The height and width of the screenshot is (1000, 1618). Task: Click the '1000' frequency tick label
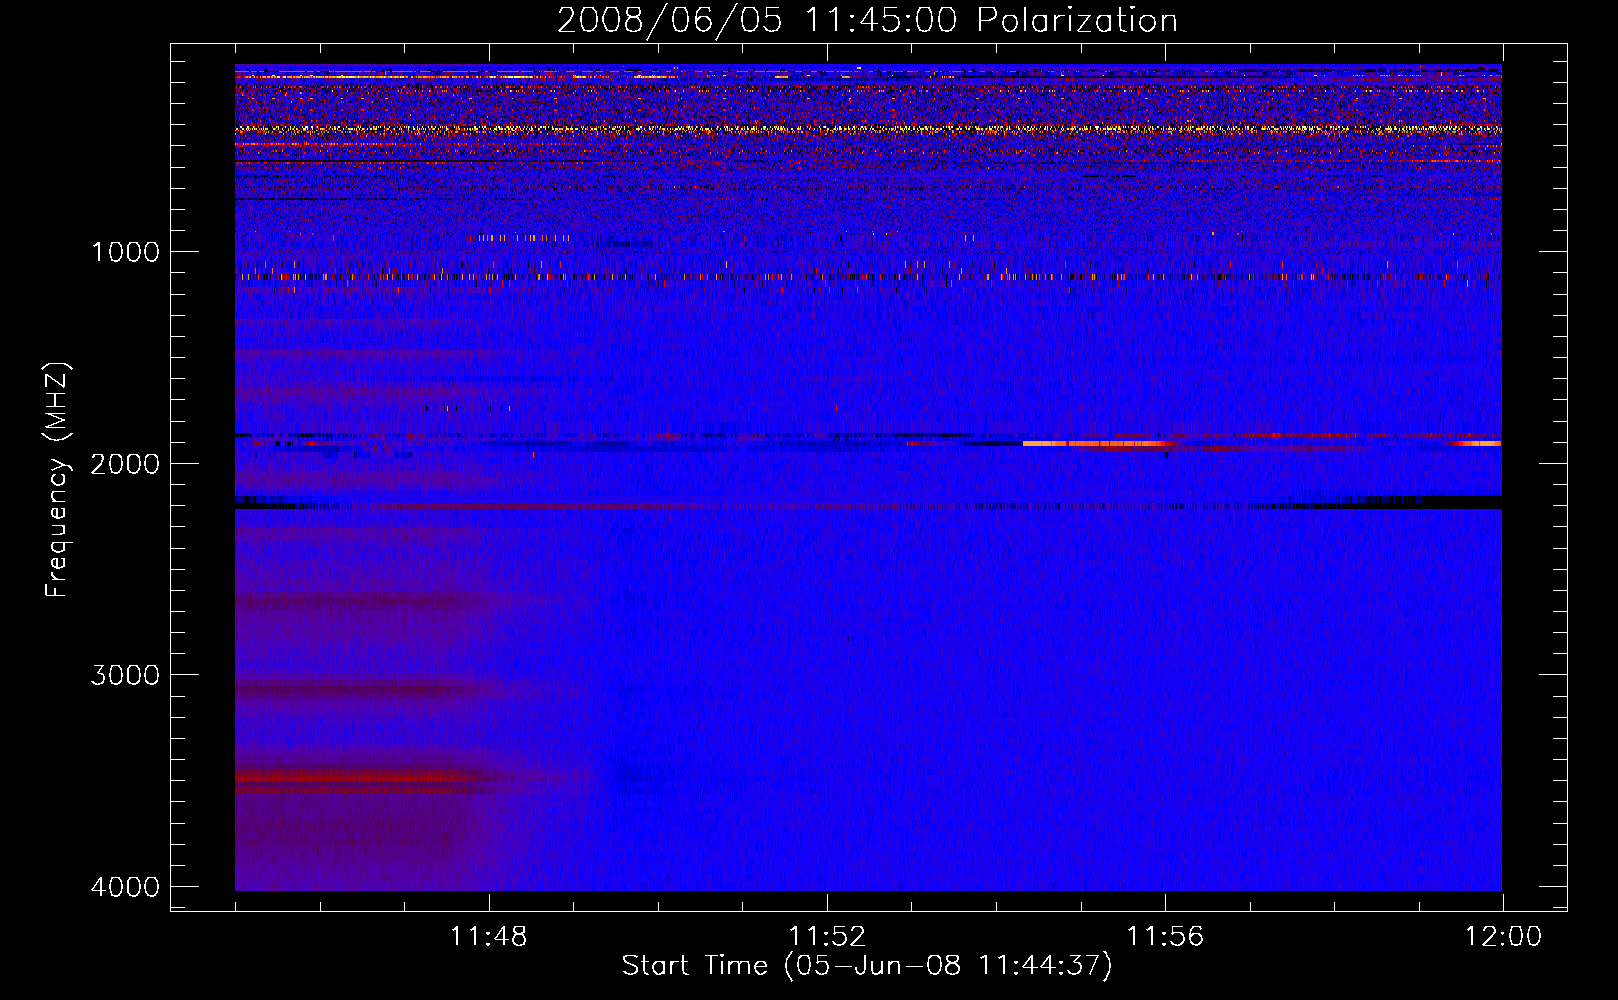(125, 252)
